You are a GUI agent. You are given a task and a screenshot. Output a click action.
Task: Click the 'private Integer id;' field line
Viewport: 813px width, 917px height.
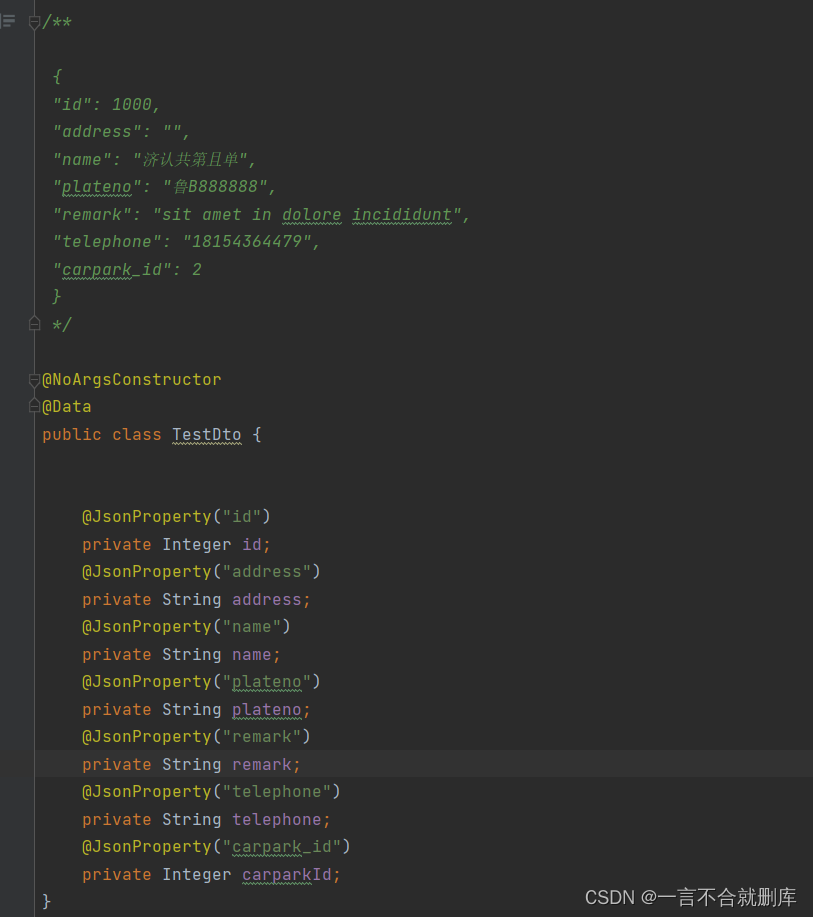point(176,544)
